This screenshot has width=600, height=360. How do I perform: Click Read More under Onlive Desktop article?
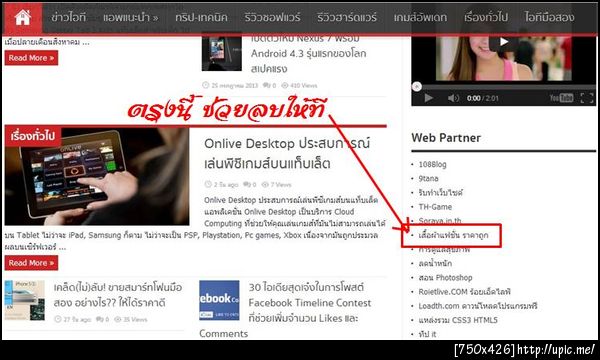(x=31, y=263)
